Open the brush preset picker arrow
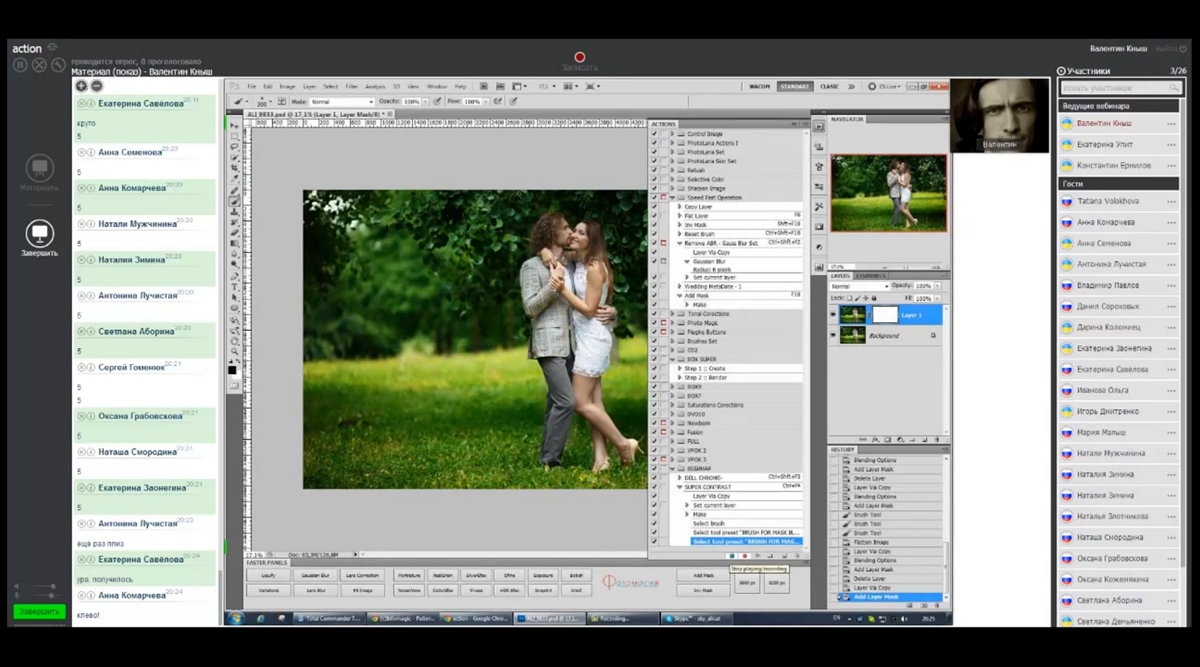1200x667 pixels. coord(270,102)
